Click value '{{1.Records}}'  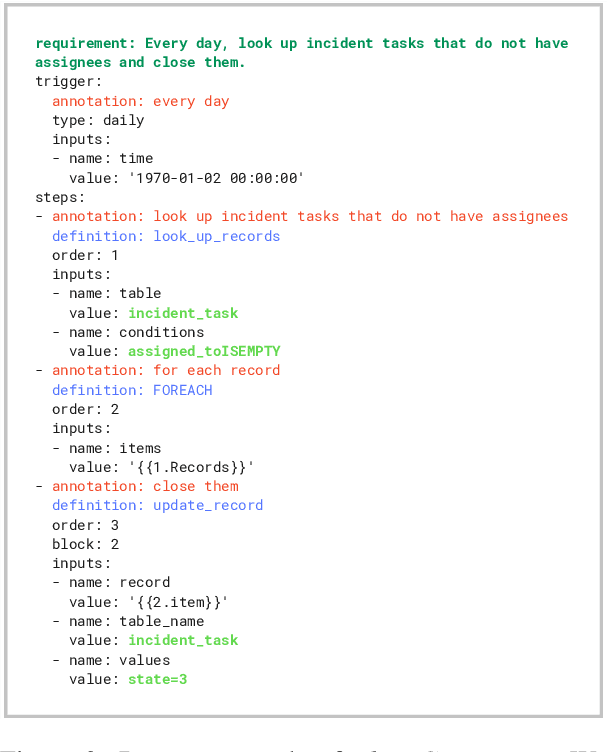[191, 468]
